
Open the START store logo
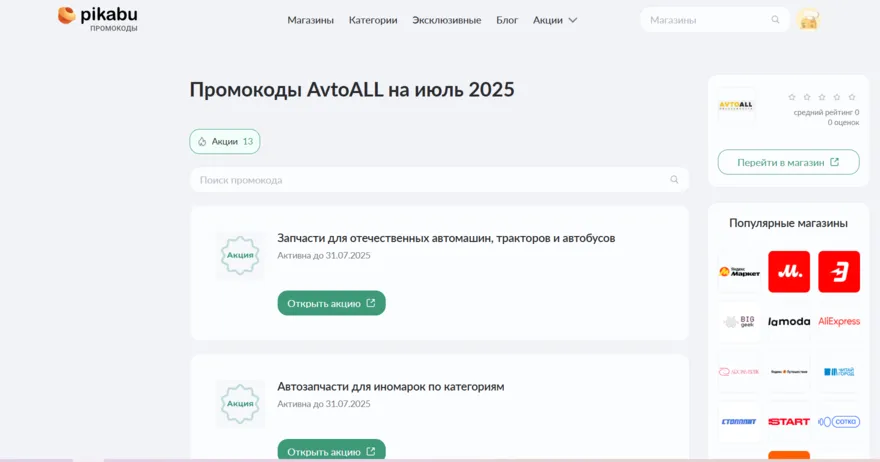tap(789, 422)
